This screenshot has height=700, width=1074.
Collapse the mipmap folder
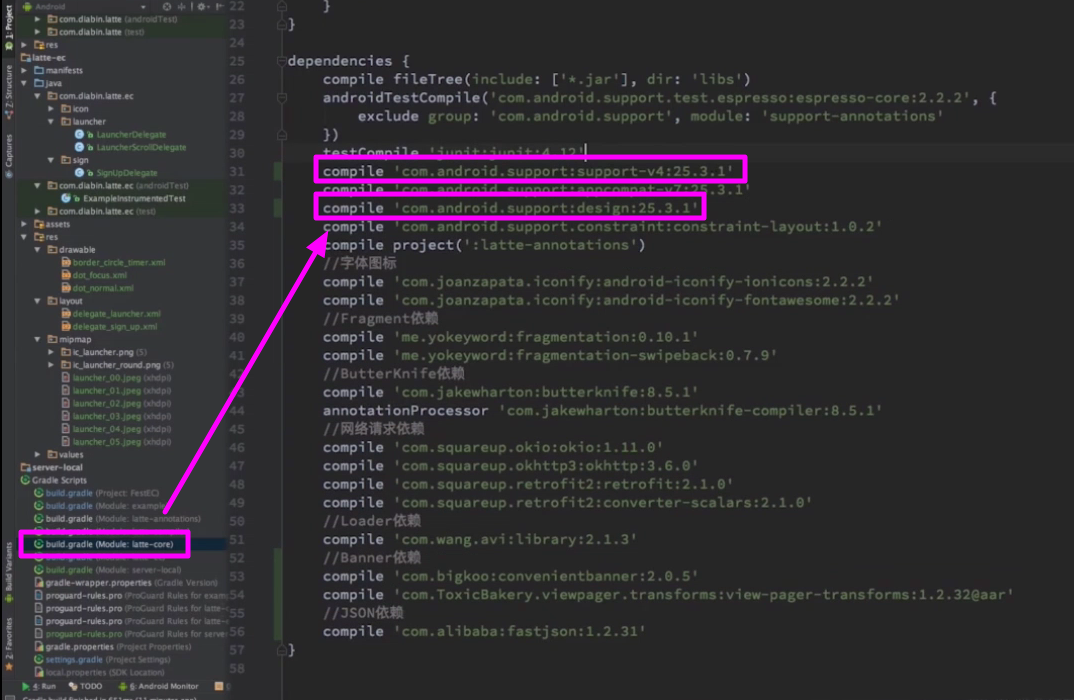coord(38,340)
